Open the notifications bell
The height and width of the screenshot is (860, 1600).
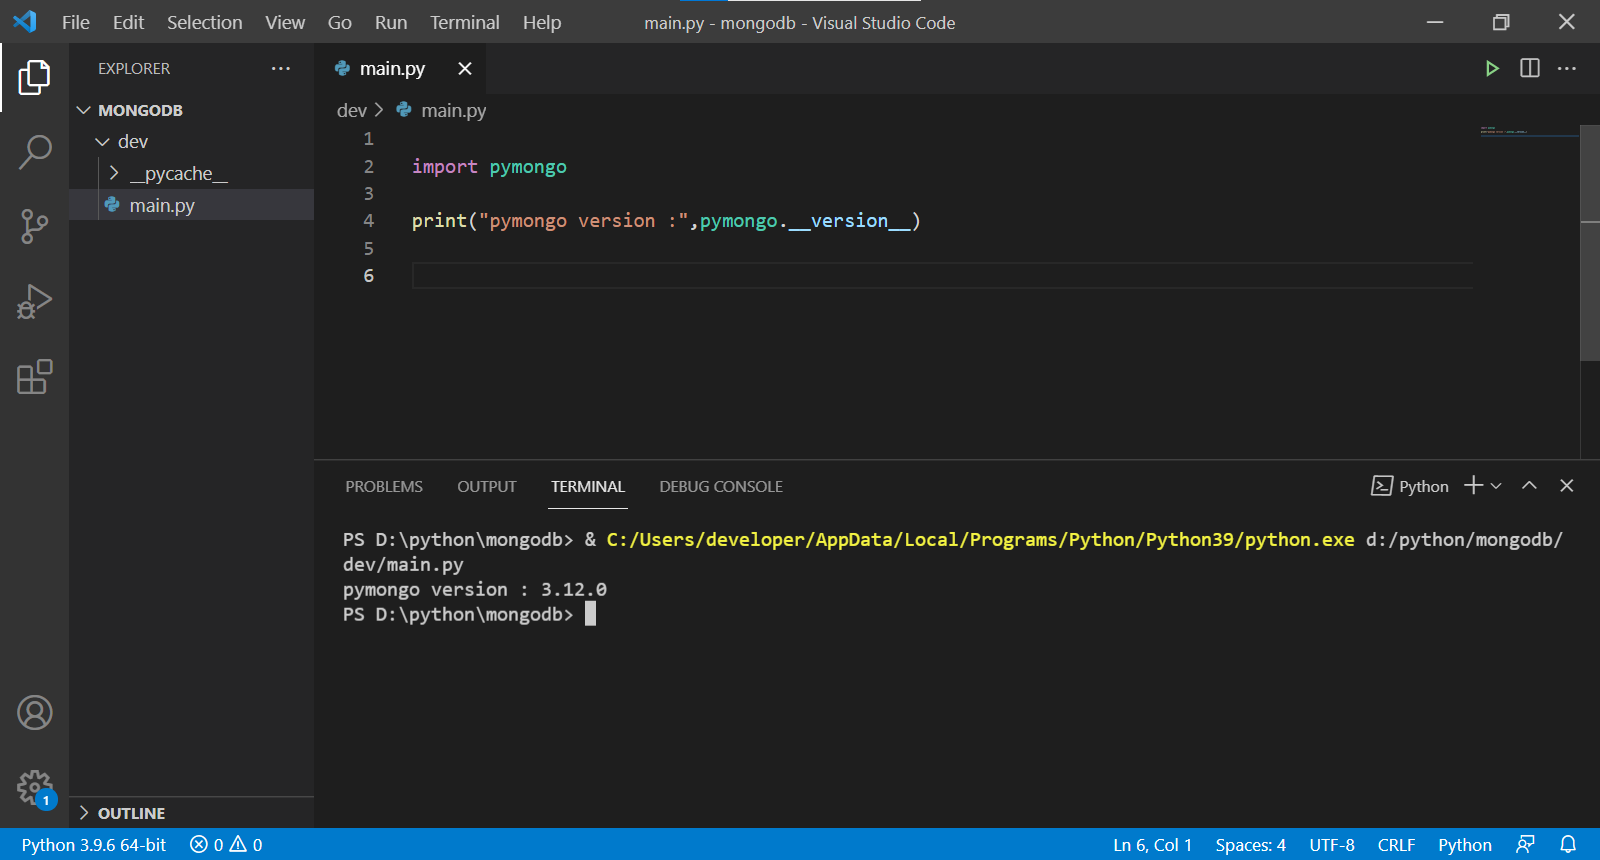coord(1568,844)
